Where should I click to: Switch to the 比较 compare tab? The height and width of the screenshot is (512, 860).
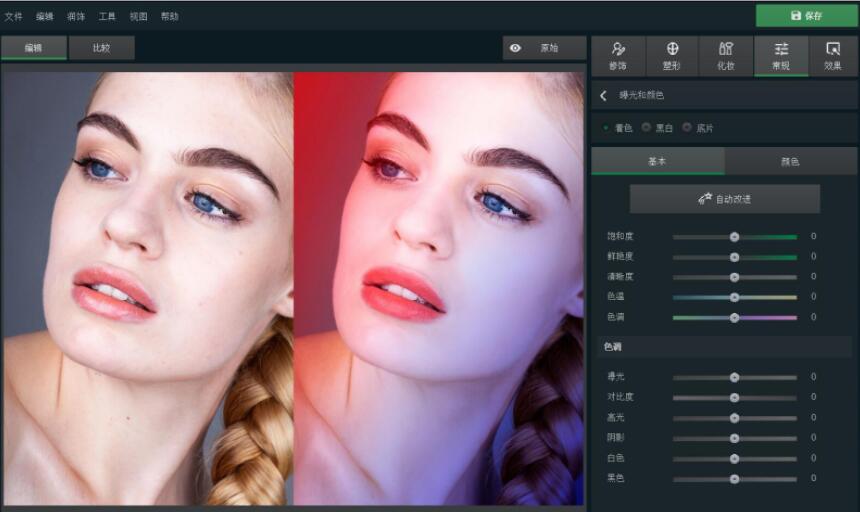(x=101, y=48)
